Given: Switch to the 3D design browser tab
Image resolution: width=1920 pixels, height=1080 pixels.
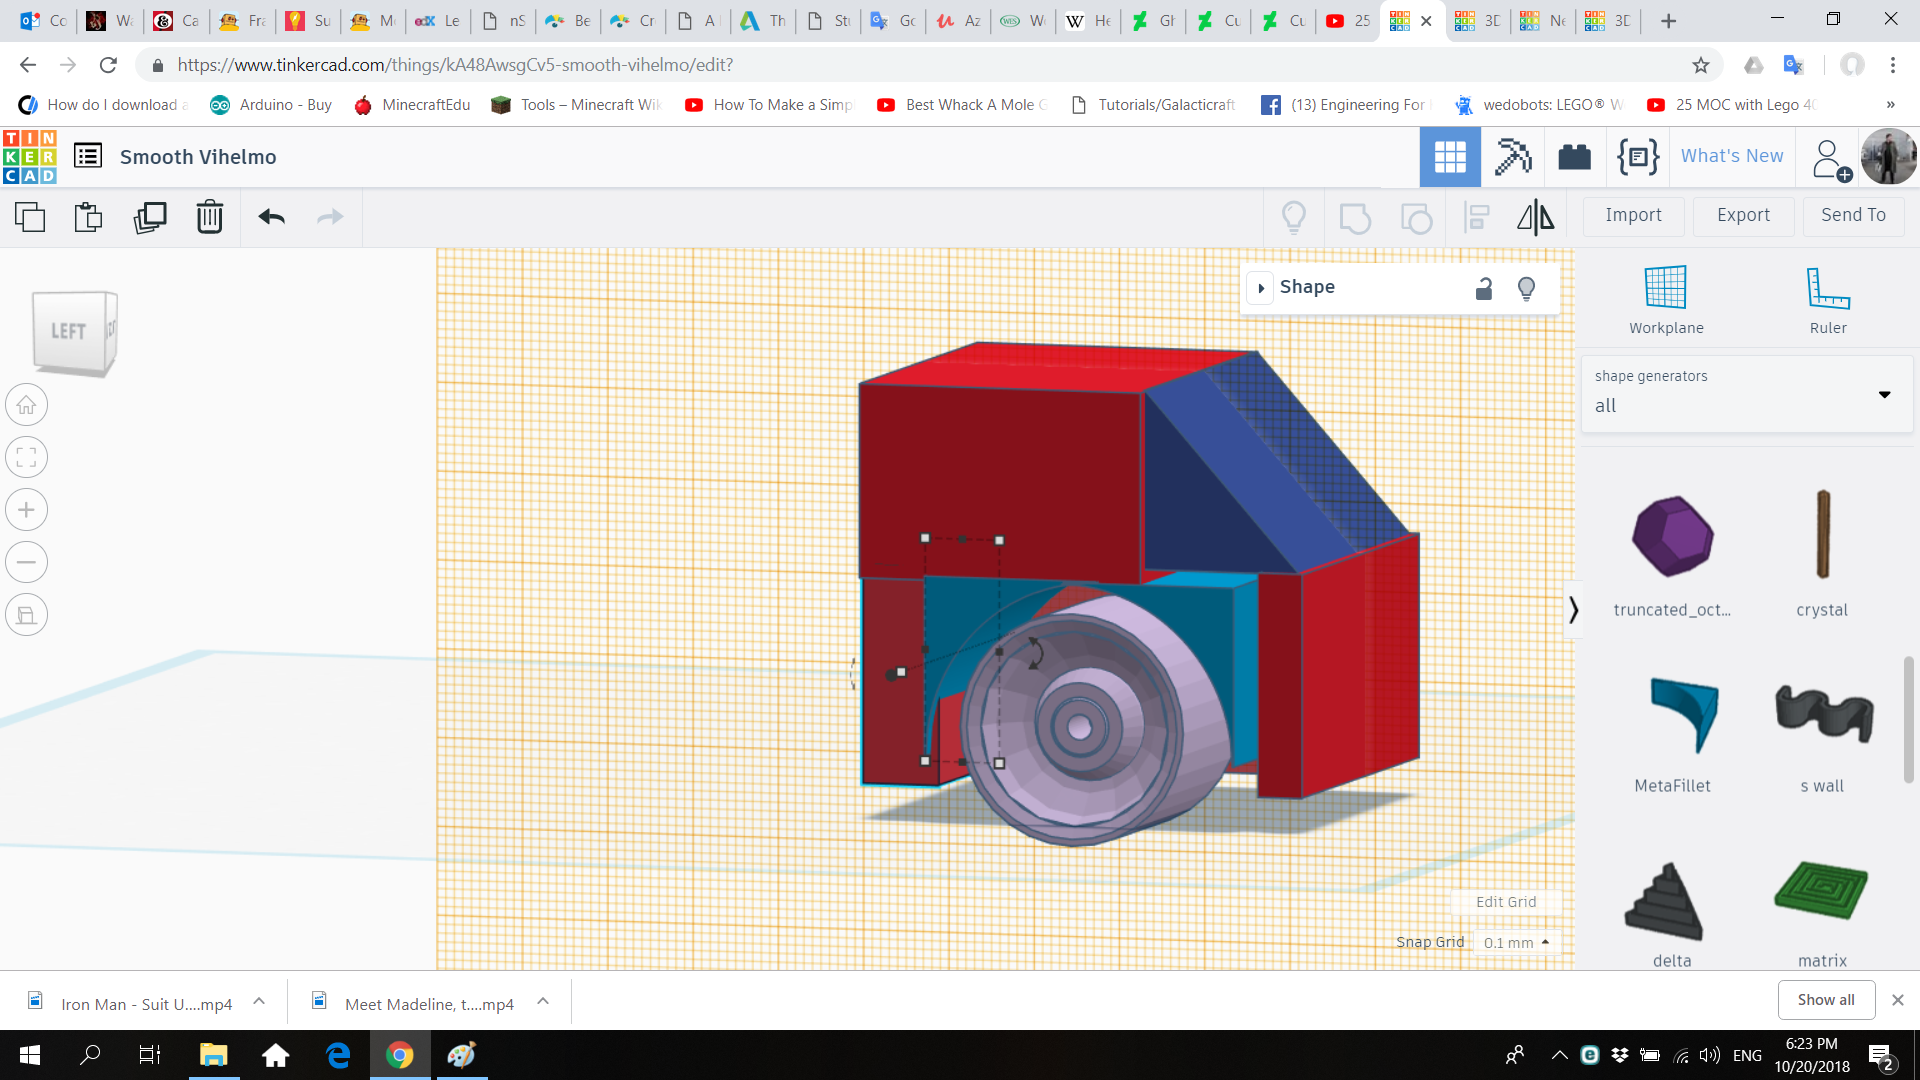Looking at the screenshot, I should pos(1477,20).
